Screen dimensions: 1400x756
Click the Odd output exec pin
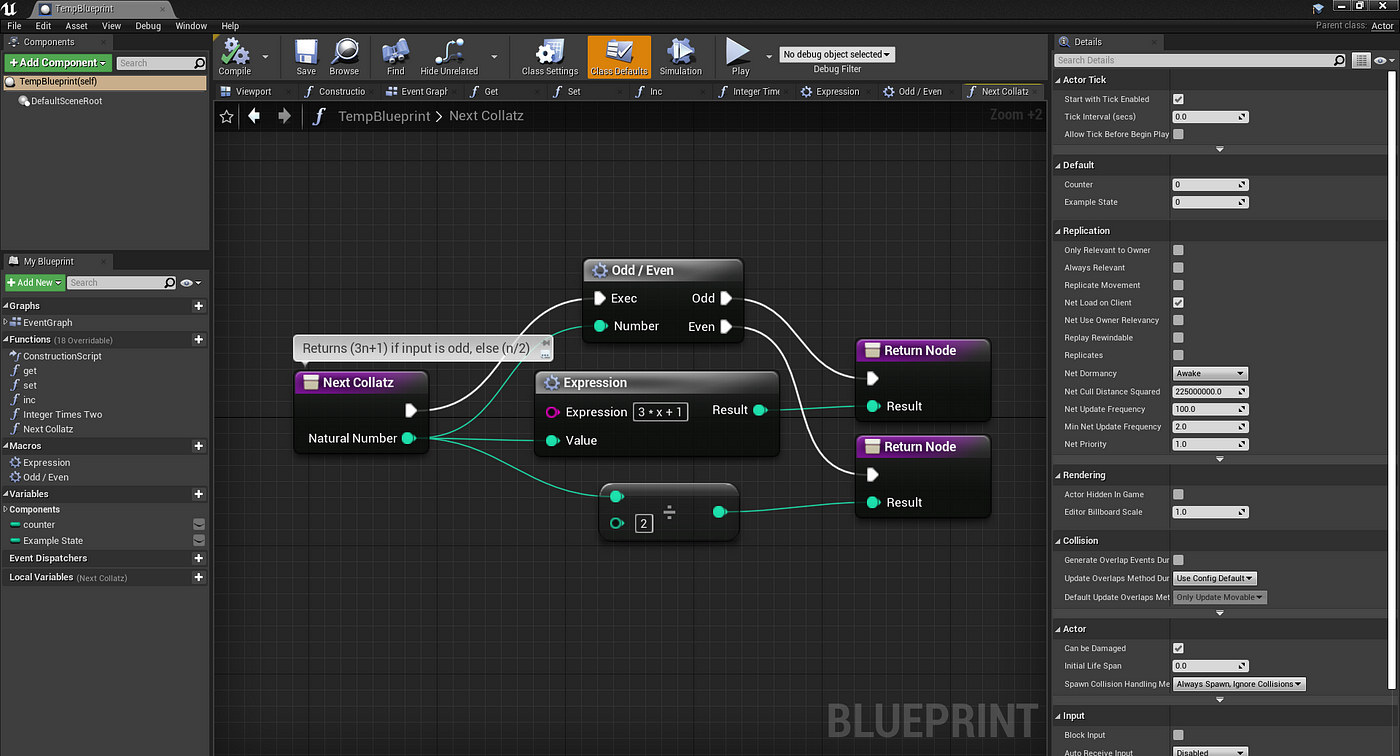tap(727, 298)
